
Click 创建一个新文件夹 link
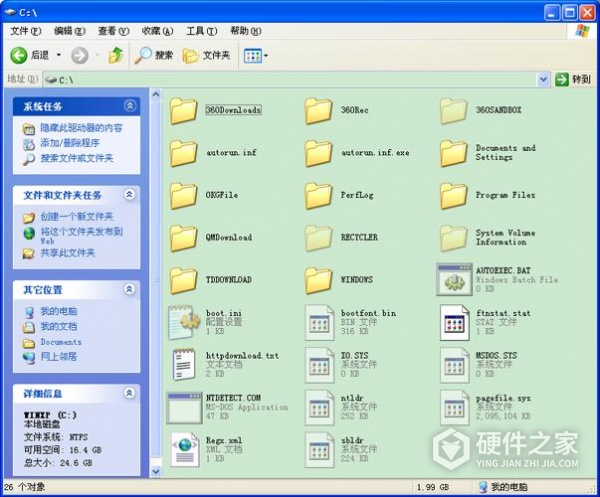coord(77,217)
